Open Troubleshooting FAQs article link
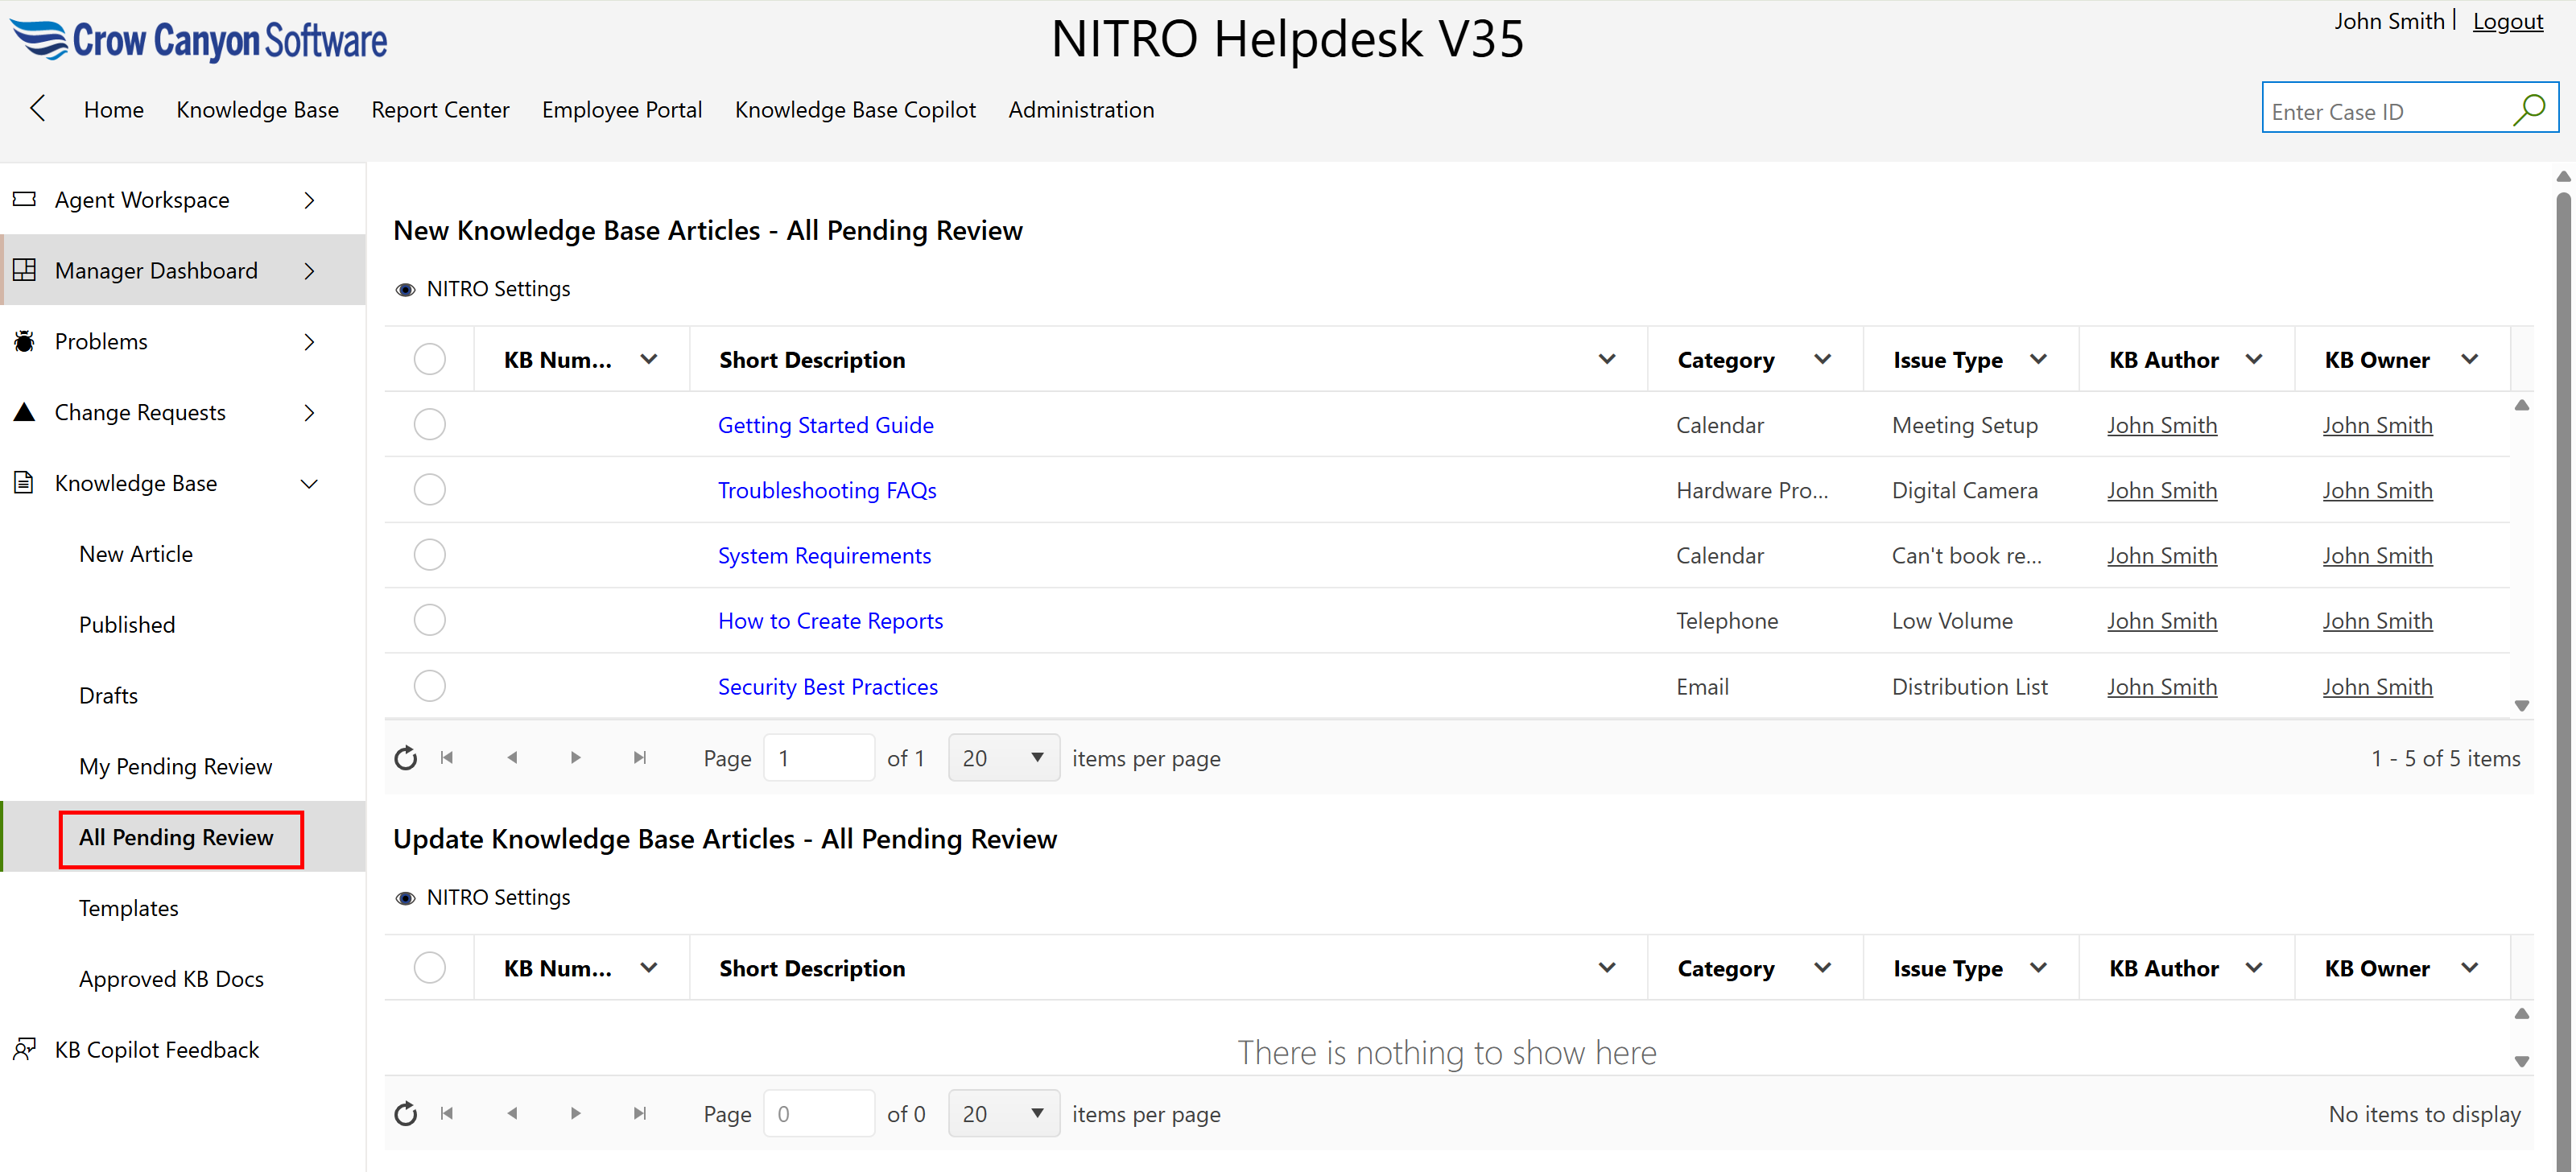 point(826,490)
